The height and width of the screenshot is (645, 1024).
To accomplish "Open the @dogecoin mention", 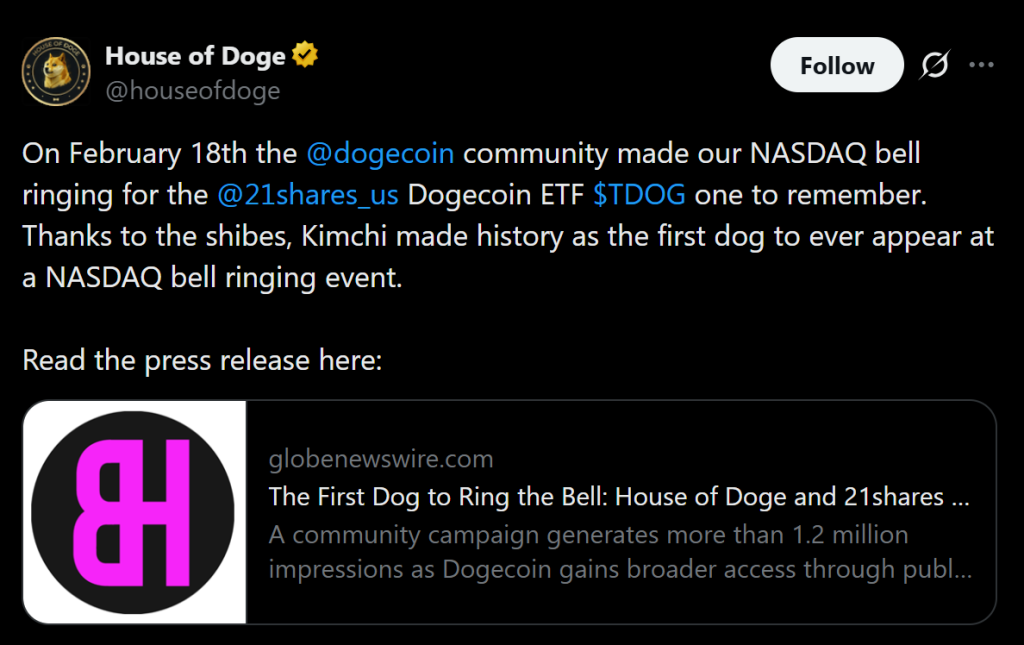I will (x=380, y=154).
